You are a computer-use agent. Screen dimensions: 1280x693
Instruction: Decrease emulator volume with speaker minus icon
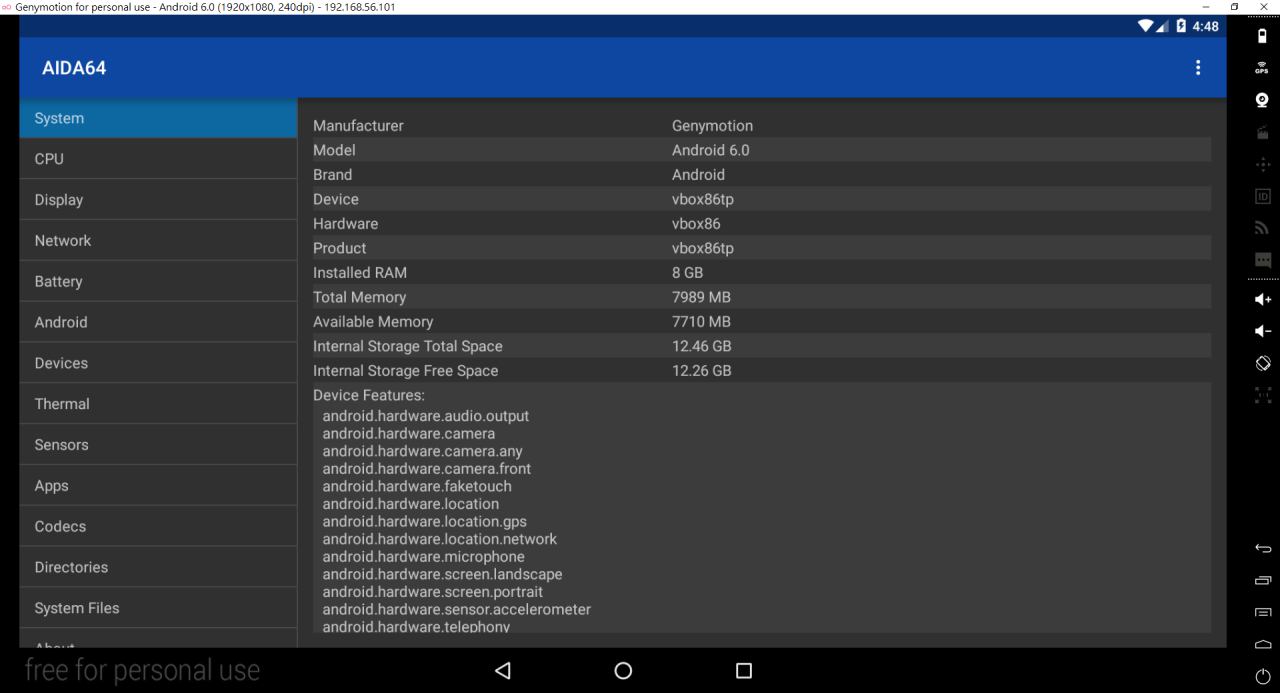click(x=1262, y=331)
